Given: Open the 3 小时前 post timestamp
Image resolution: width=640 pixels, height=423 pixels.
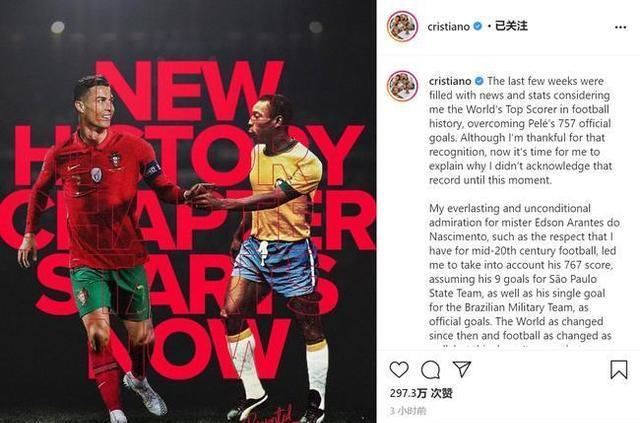Looking at the screenshot, I should coord(408,410).
